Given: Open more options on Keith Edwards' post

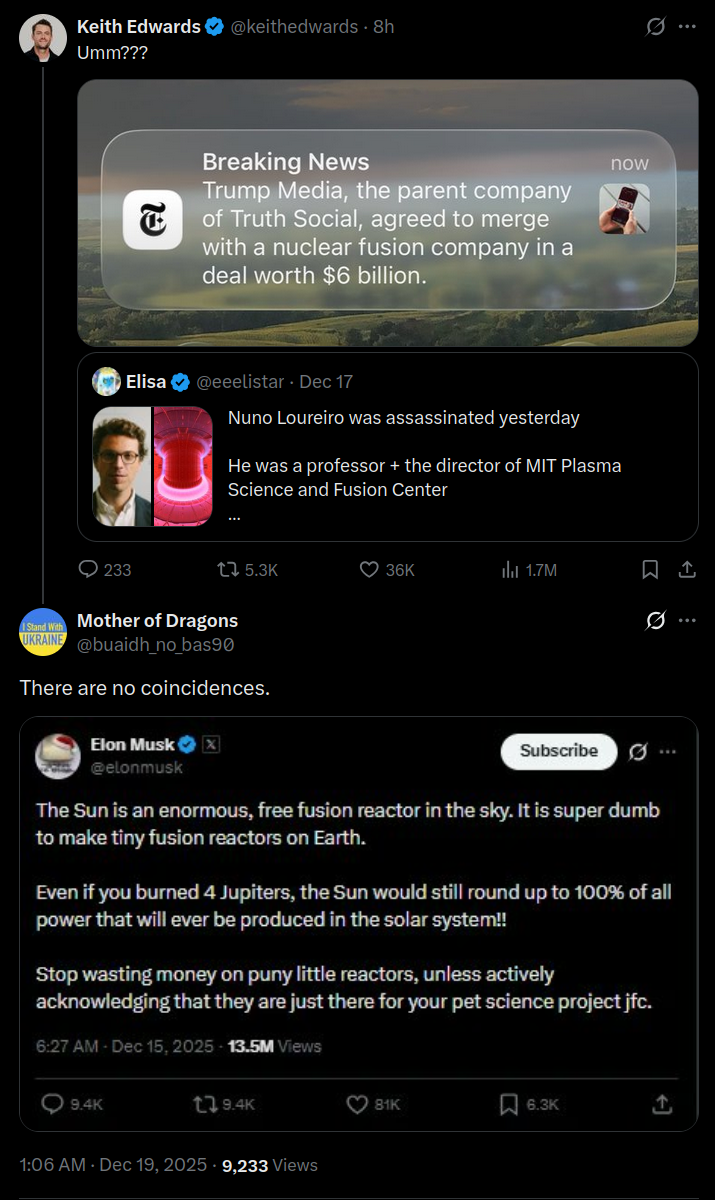Looking at the screenshot, I should pyautogui.click(x=687, y=27).
